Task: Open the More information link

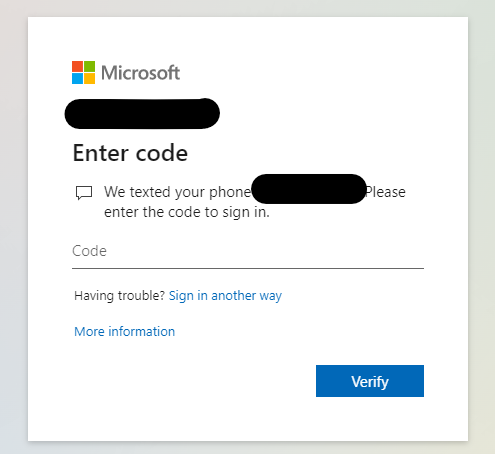Action: 124,332
